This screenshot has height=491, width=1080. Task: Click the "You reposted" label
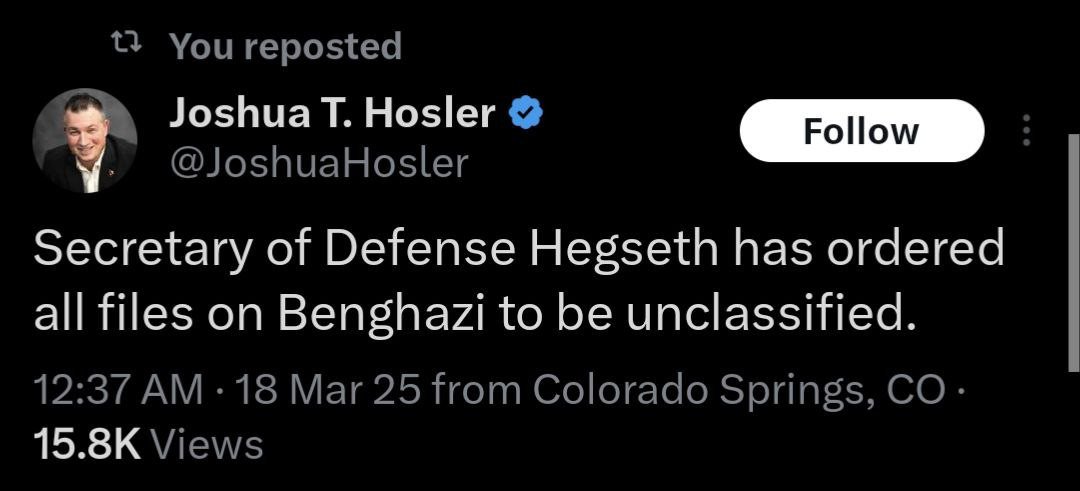tap(285, 45)
